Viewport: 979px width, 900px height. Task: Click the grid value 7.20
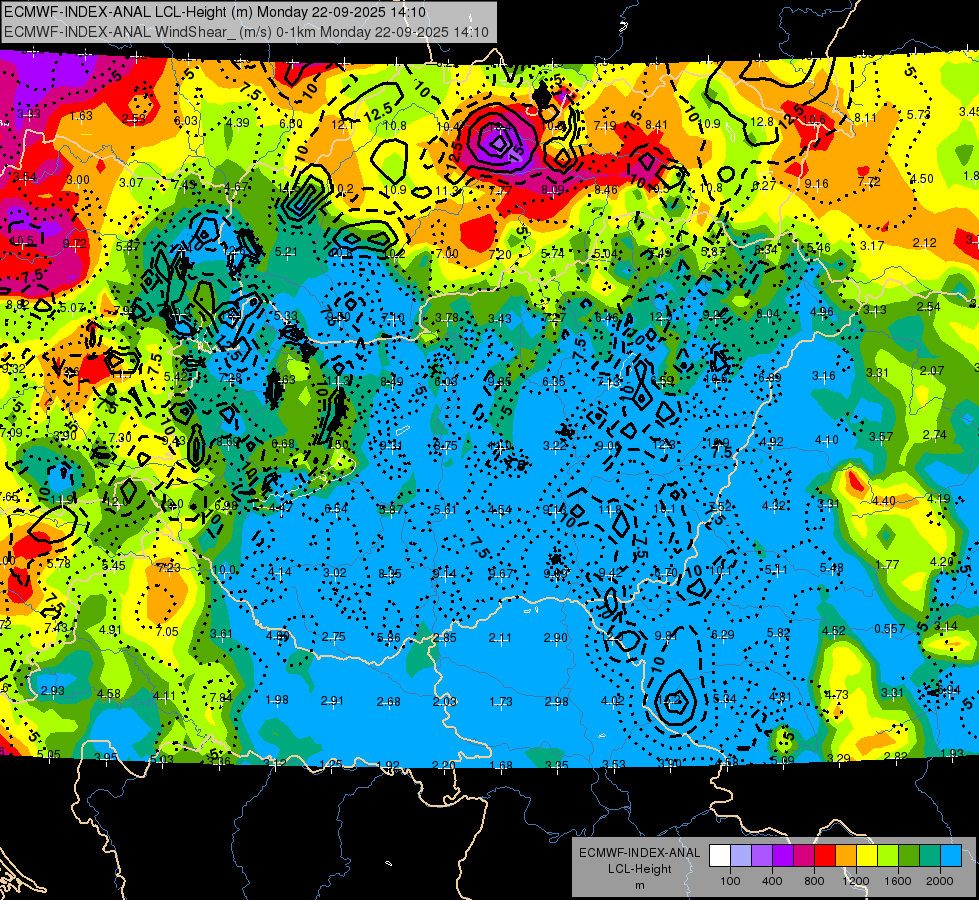[500, 254]
